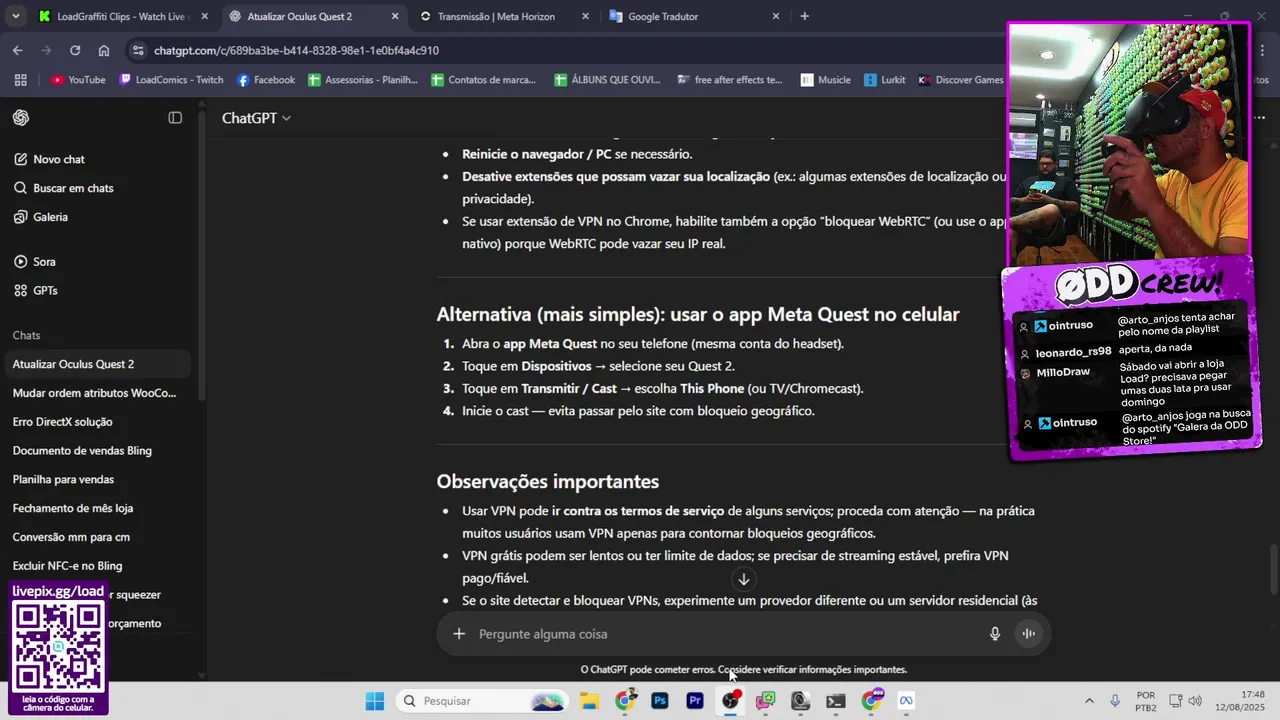Screen dimensions: 1280x720
Task: Open the Windows Start menu
Action: (374, 701)
